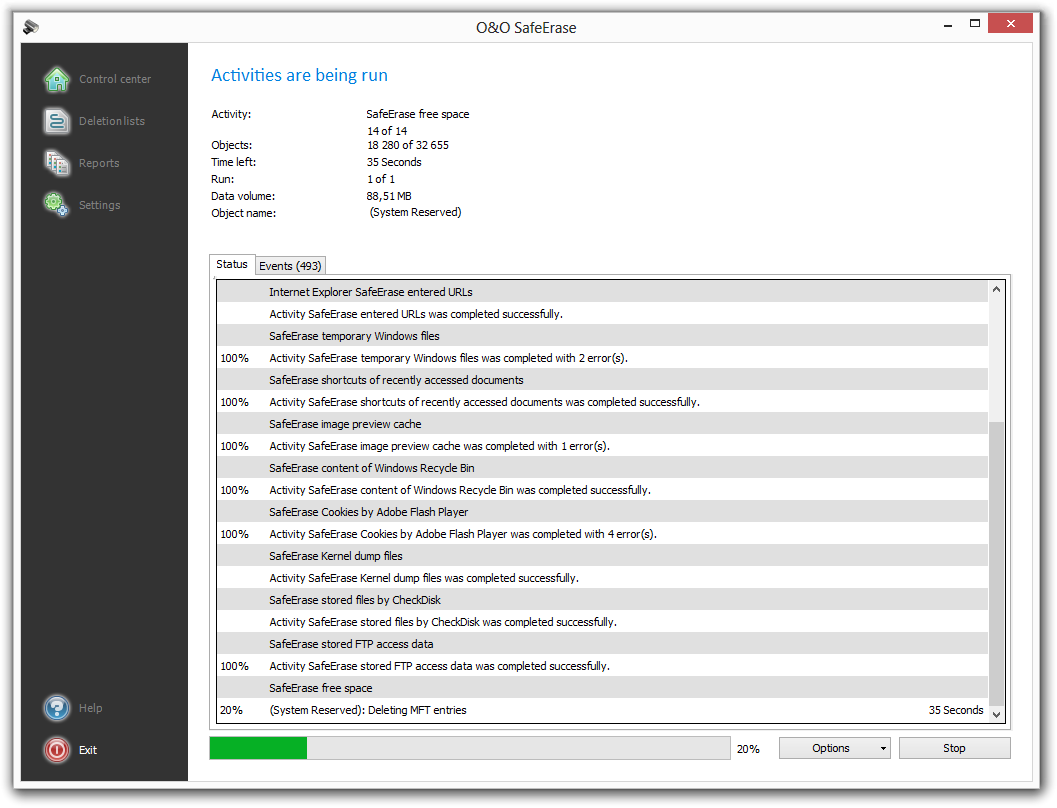Select 'Activity SafeErase entered URLs was completed successfully'

pos(603,314)
